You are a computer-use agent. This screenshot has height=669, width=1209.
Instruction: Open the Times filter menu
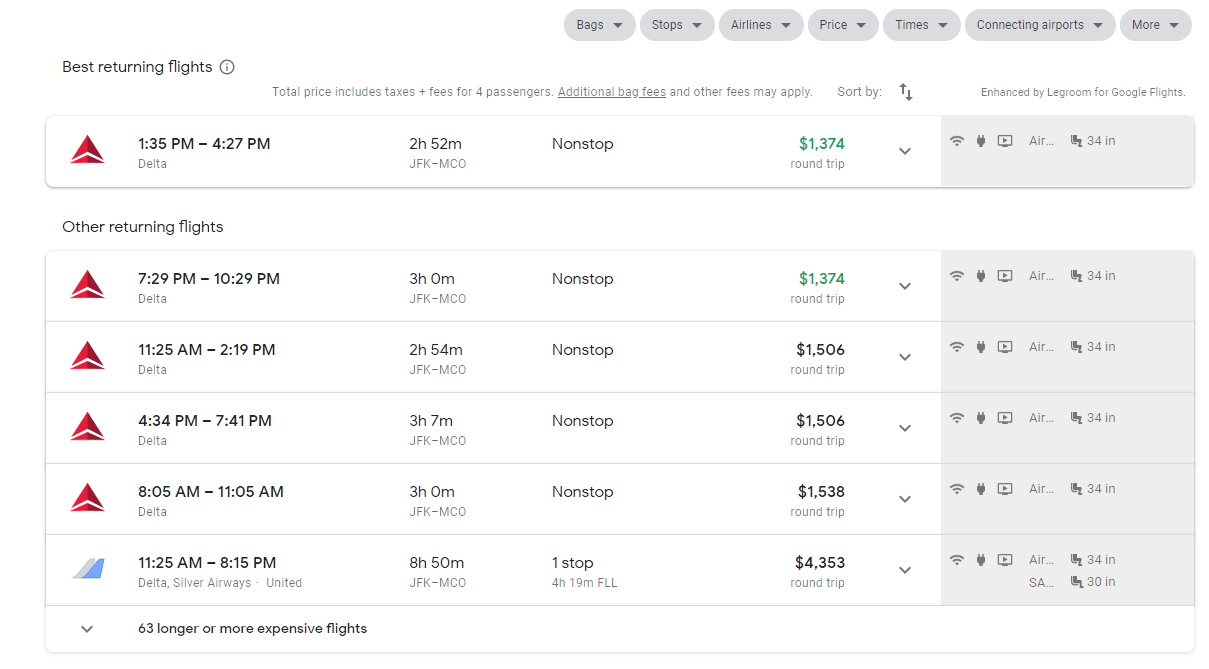(x=920, y=25)
